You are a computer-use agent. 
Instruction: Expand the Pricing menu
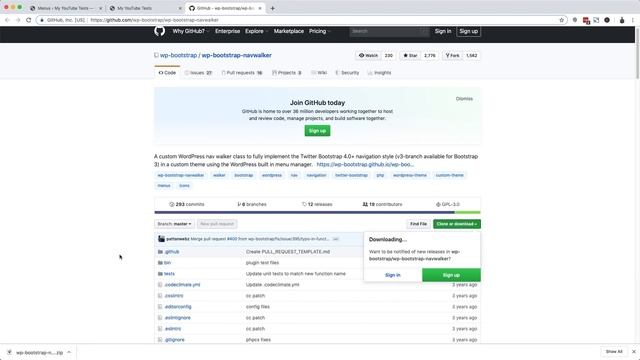coord(320,31)
